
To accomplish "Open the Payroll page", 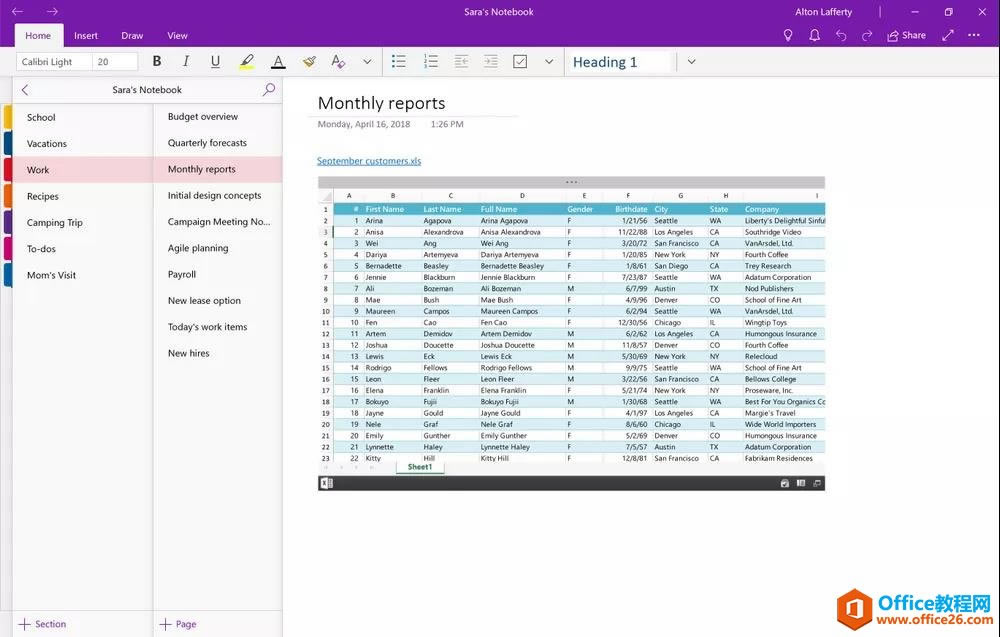I will coord(181,274).
